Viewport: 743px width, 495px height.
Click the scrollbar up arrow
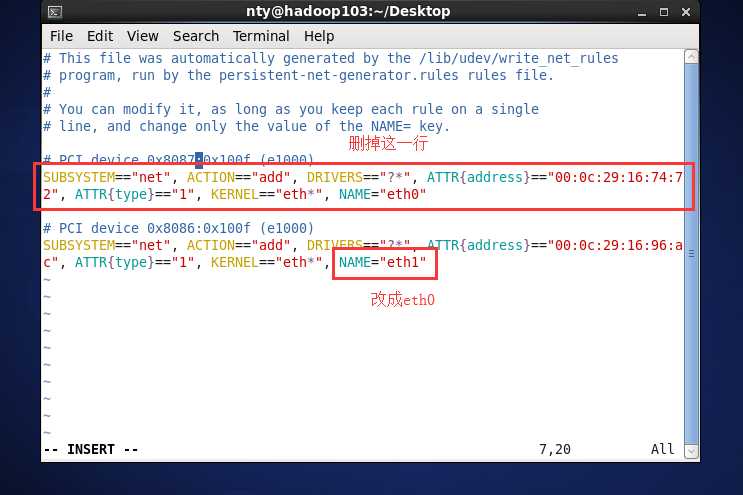(691, 57)
